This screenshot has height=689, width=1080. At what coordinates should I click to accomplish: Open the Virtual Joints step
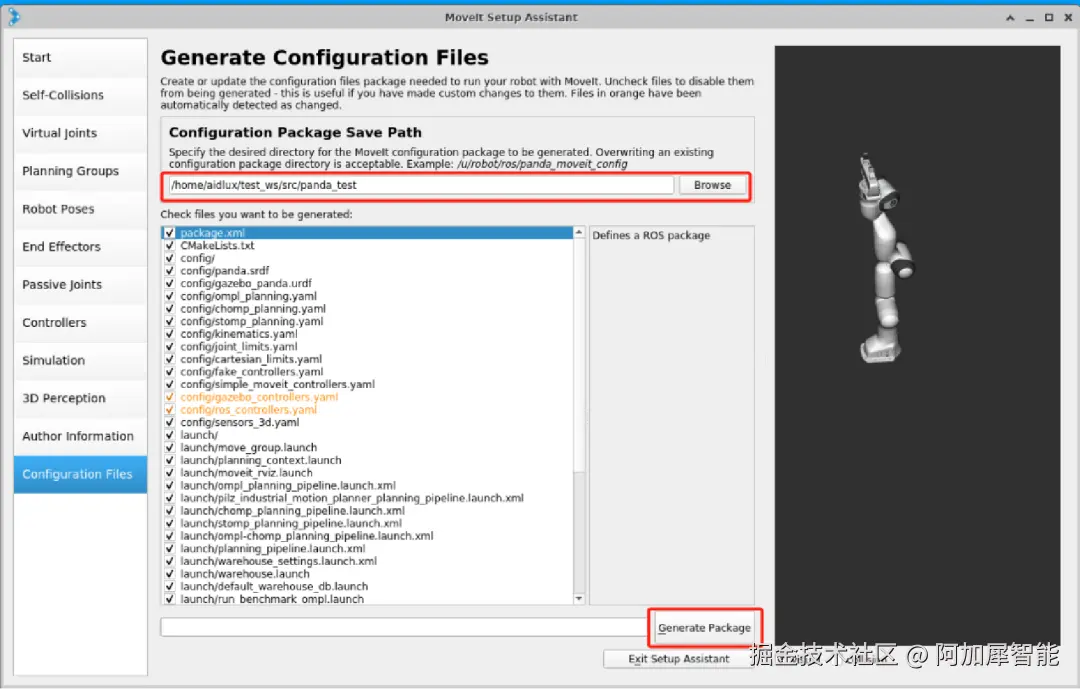coord(81,133)
